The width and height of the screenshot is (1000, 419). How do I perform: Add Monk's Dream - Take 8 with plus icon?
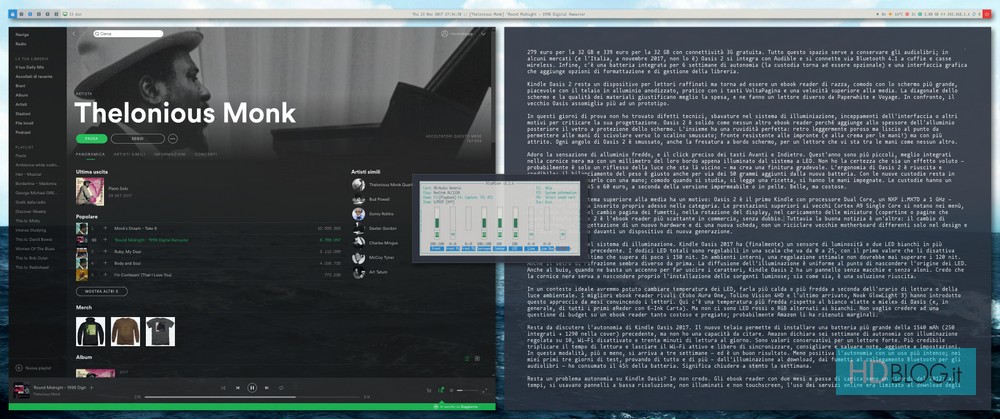pyautogui.click(x=105, y=228)
